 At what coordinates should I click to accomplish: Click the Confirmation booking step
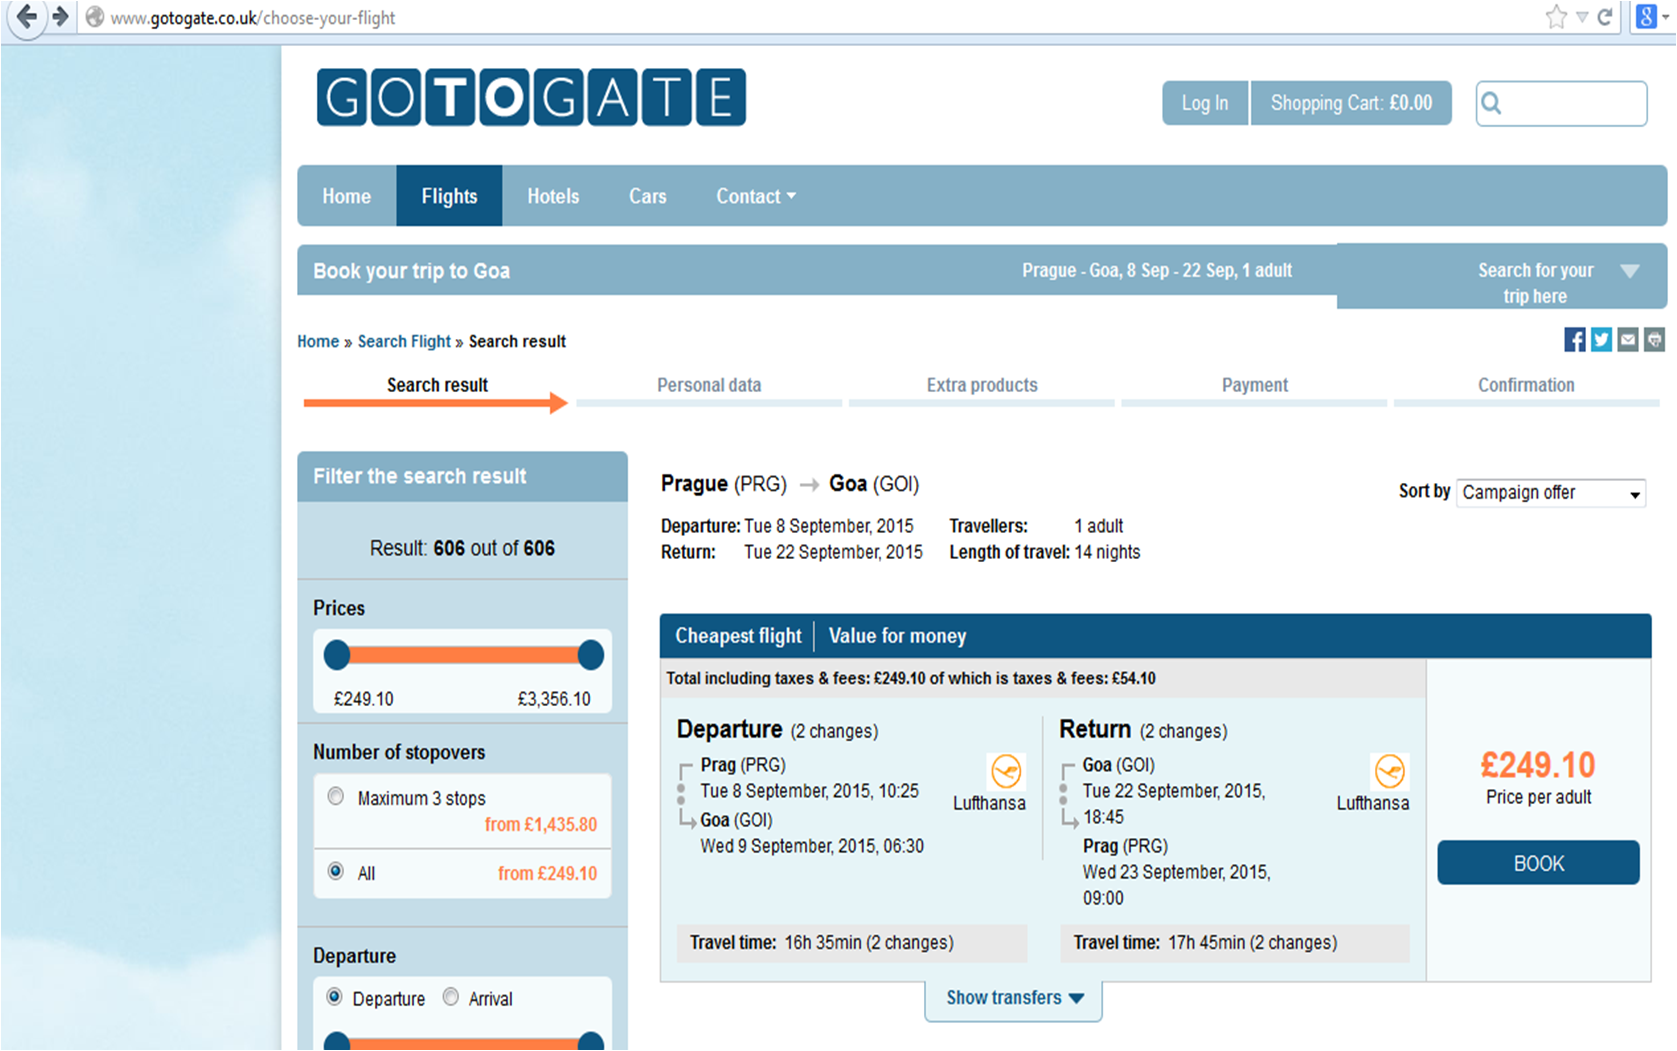1526,385
